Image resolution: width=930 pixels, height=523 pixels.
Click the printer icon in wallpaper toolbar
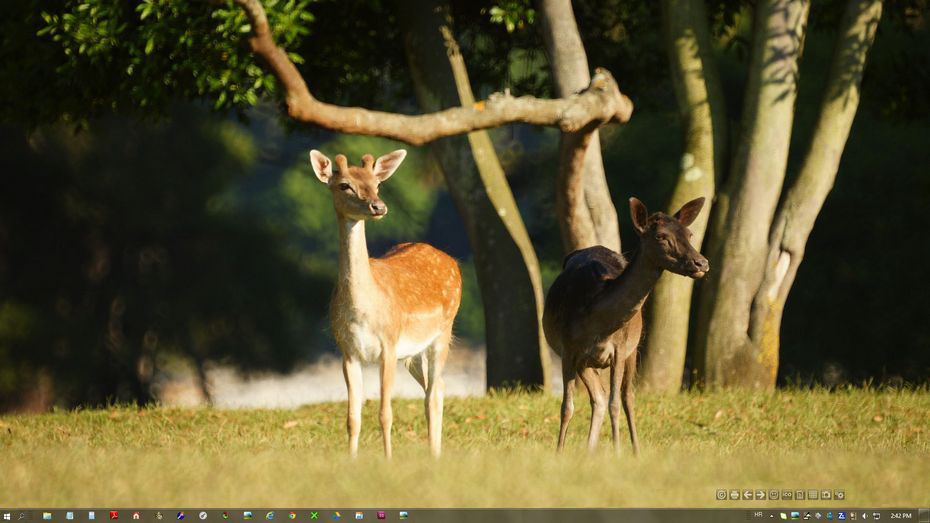[735, 495]
